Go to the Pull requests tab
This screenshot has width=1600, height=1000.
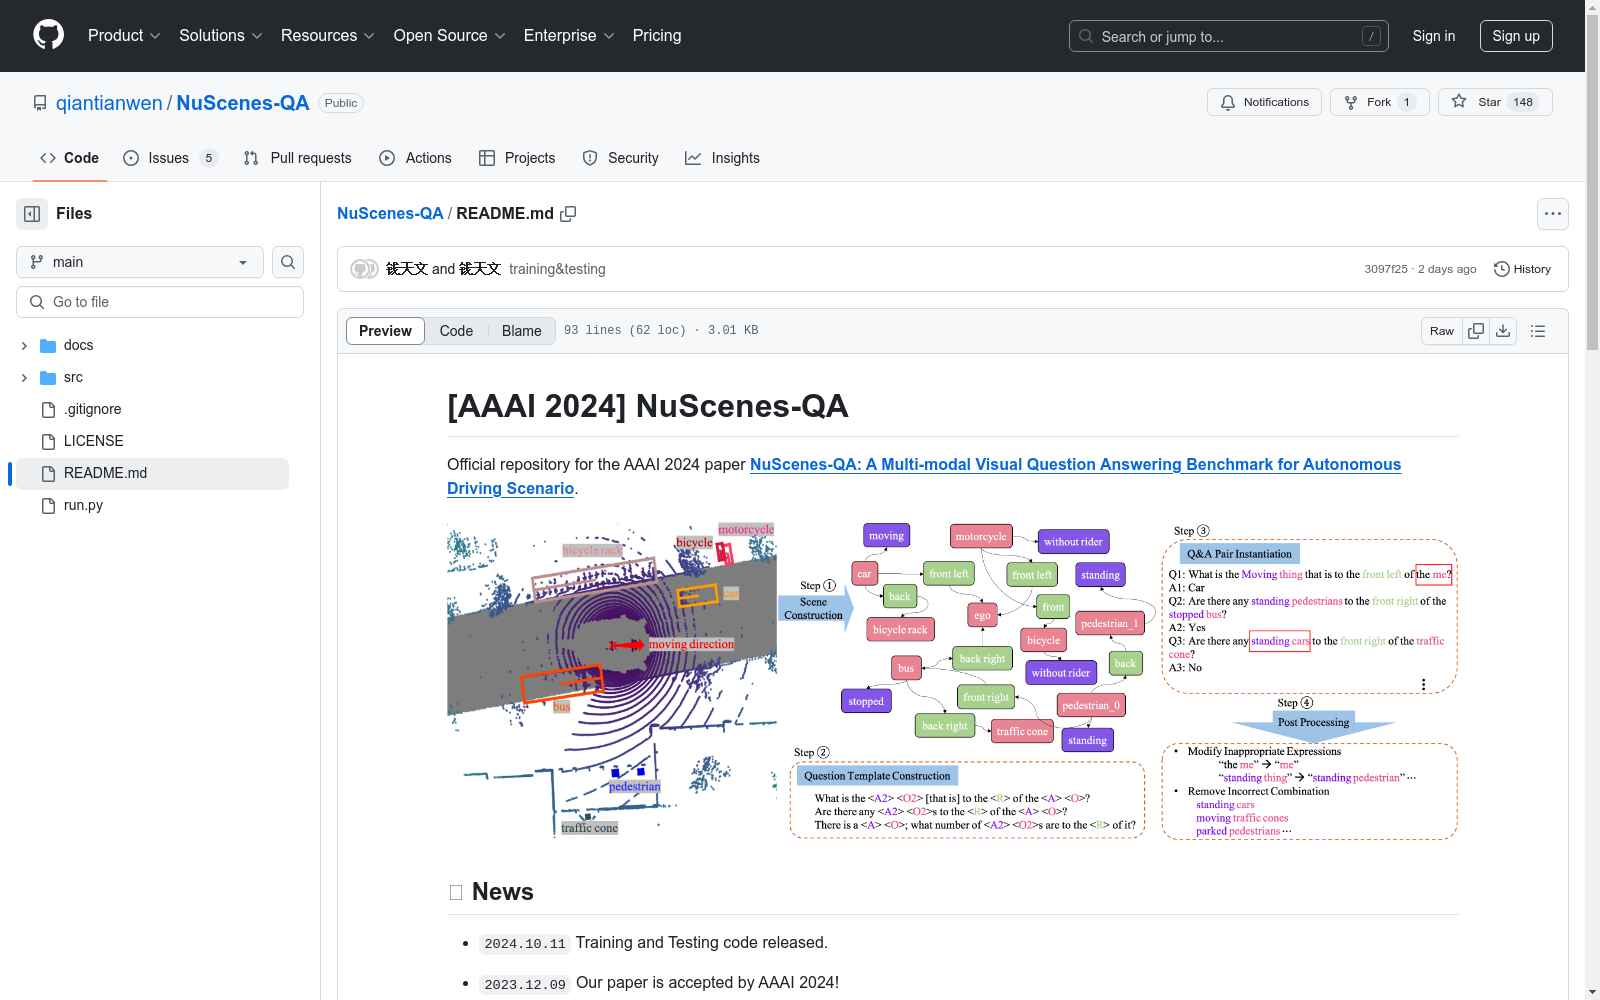[298, 158]
